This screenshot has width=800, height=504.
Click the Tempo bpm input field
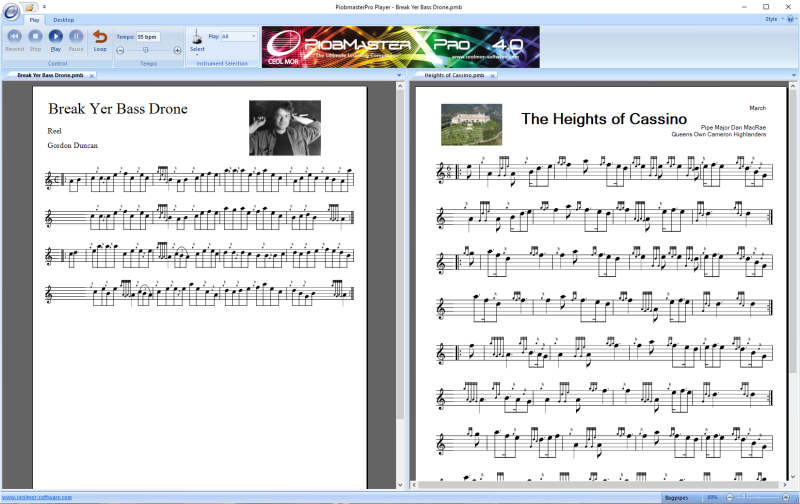click(148, 36)
